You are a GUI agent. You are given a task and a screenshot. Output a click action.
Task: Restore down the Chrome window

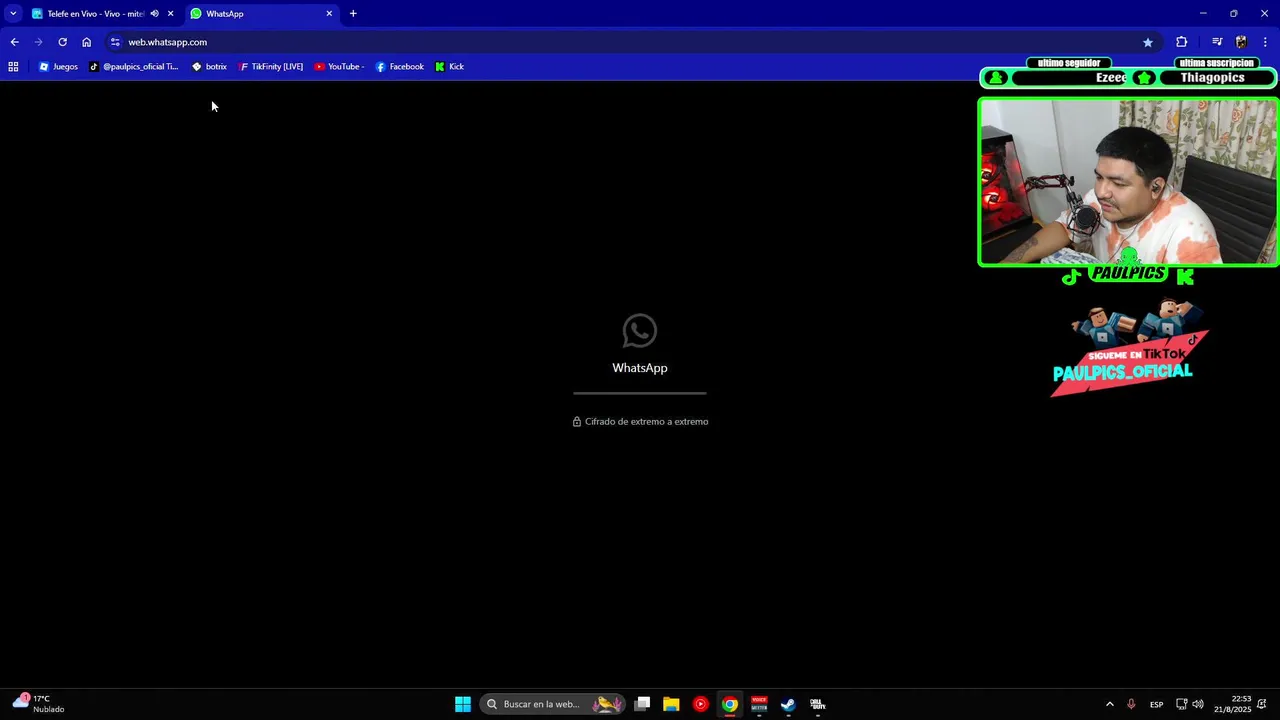[1234, 14]
